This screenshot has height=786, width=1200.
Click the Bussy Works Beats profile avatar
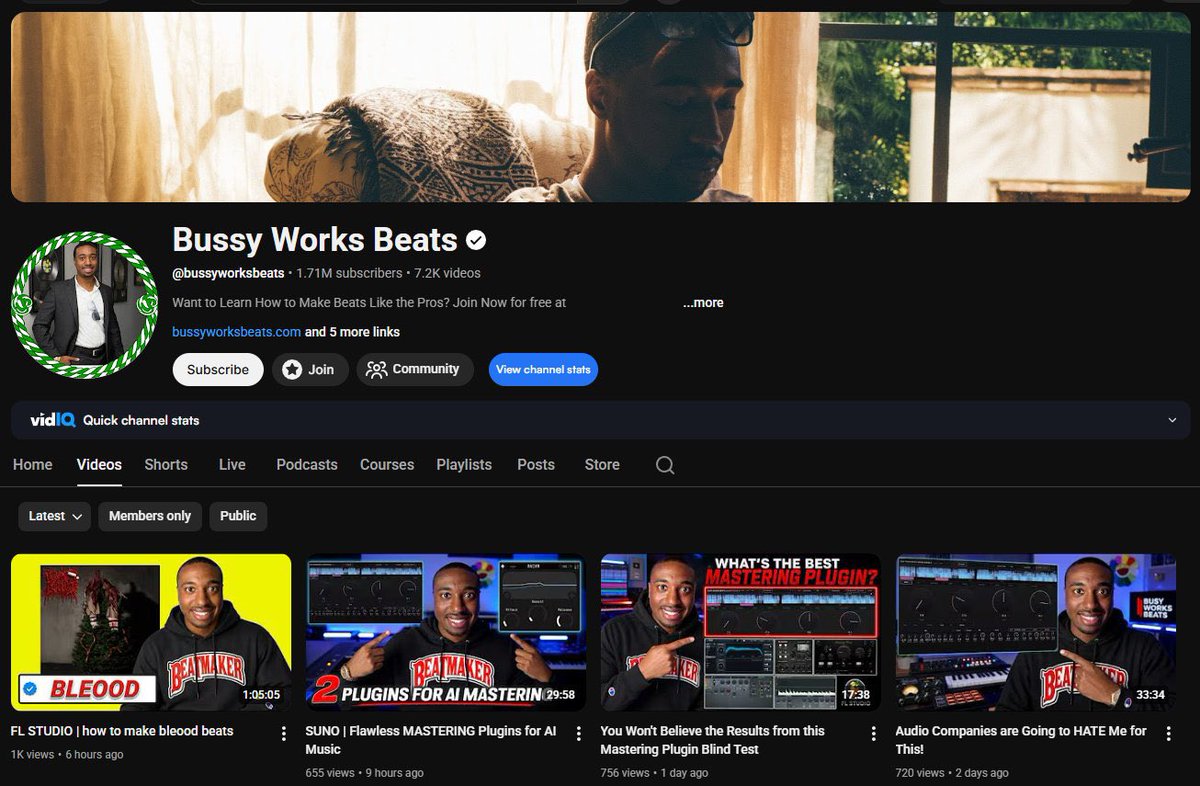[x=84, y=305]
